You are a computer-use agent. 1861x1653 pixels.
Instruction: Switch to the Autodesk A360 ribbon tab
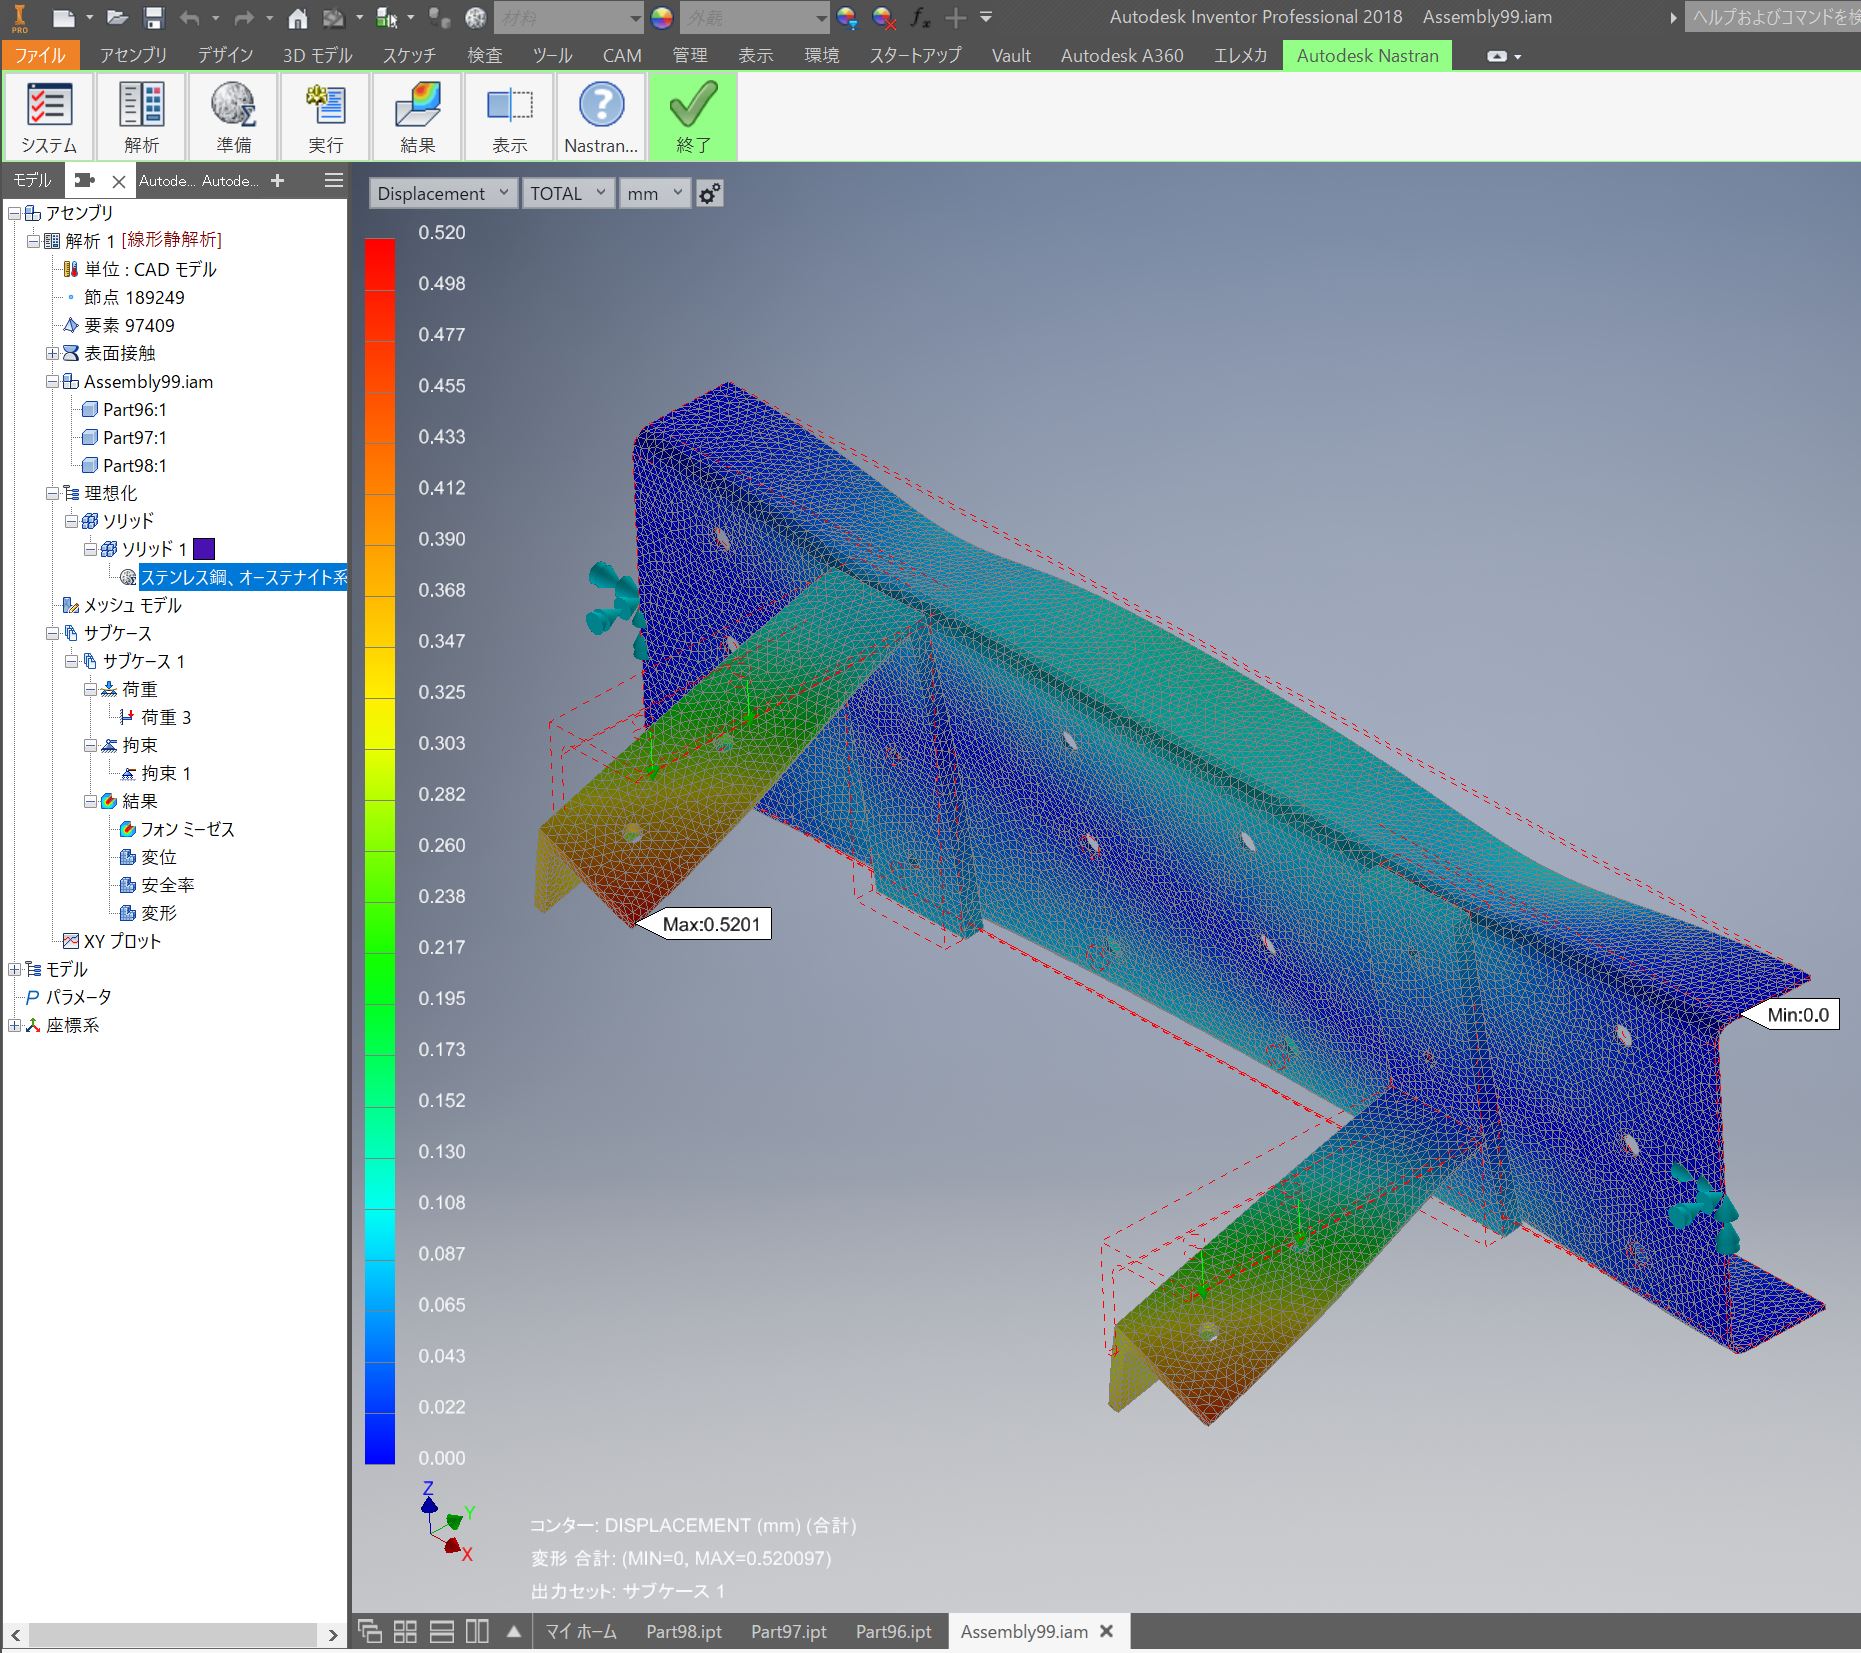pyautogui.click(x=1121, y=56)
